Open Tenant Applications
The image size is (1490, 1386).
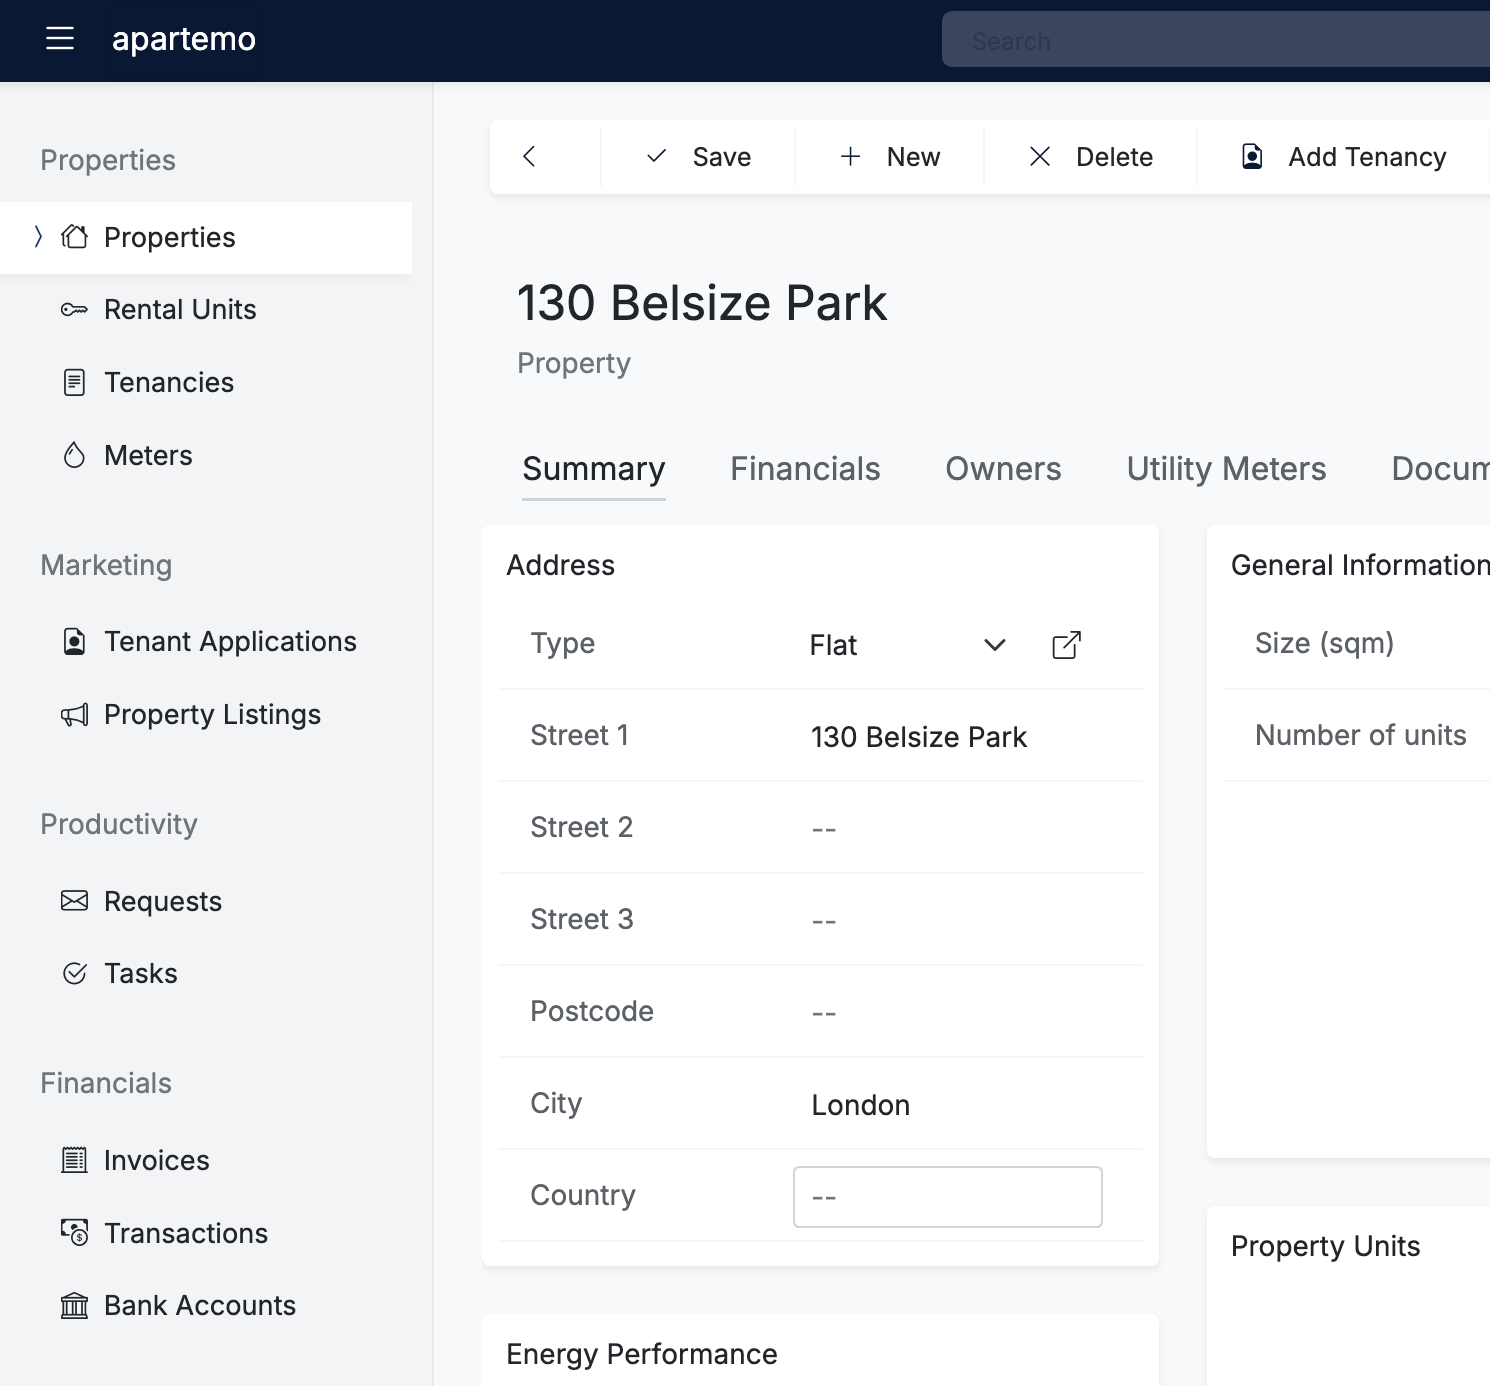[x=230, y=642]
